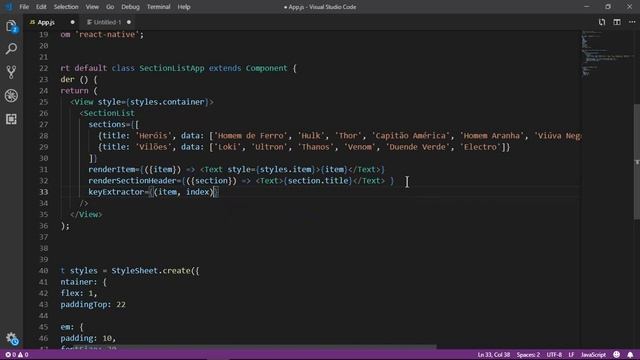640x360 pixels.
Task: Click 'keyExtractor' on line 33
Action: click(116, 192)
